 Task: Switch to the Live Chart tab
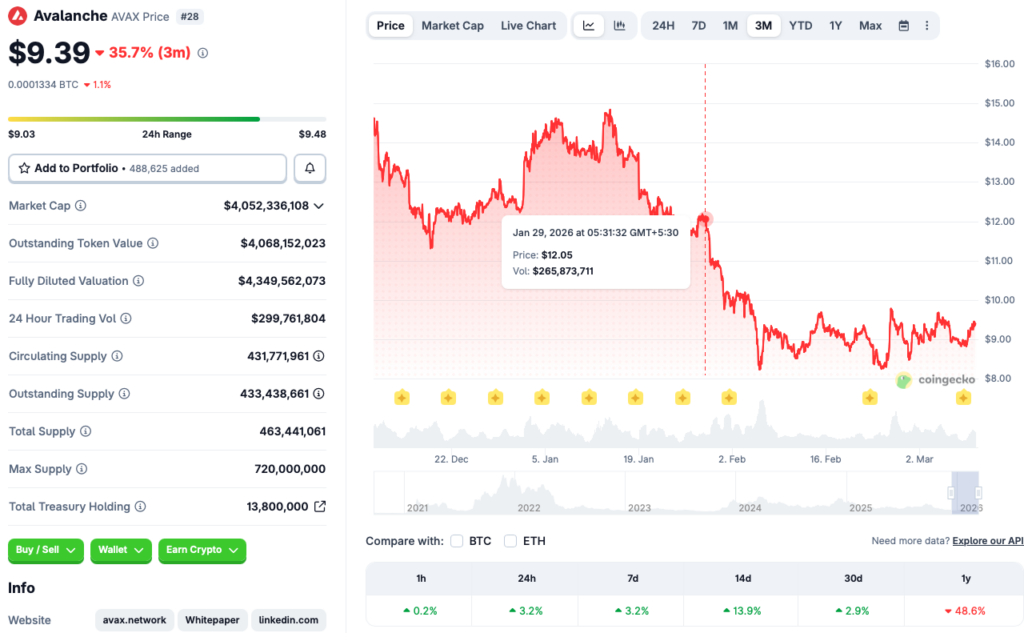coord(528,25)
